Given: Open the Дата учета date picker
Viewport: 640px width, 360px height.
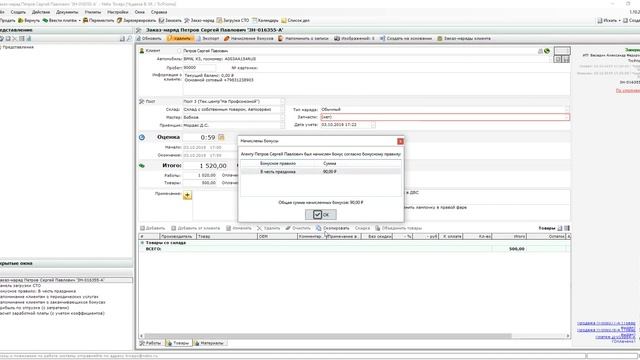Looking at the screenshot, I should (x=373, y=125).
